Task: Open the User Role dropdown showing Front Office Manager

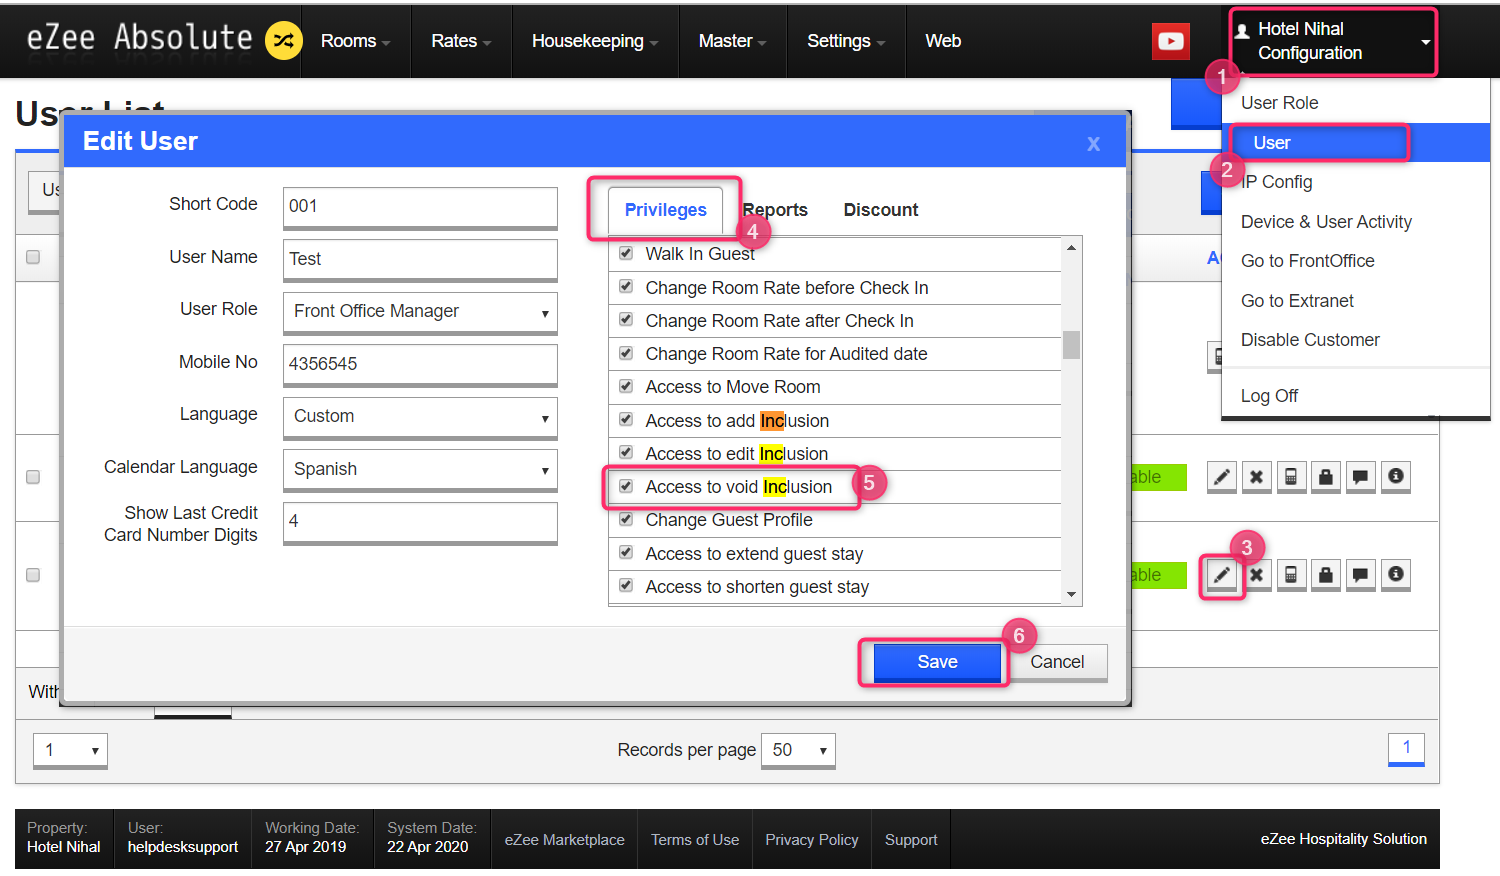Action: (x=420, y=312)
